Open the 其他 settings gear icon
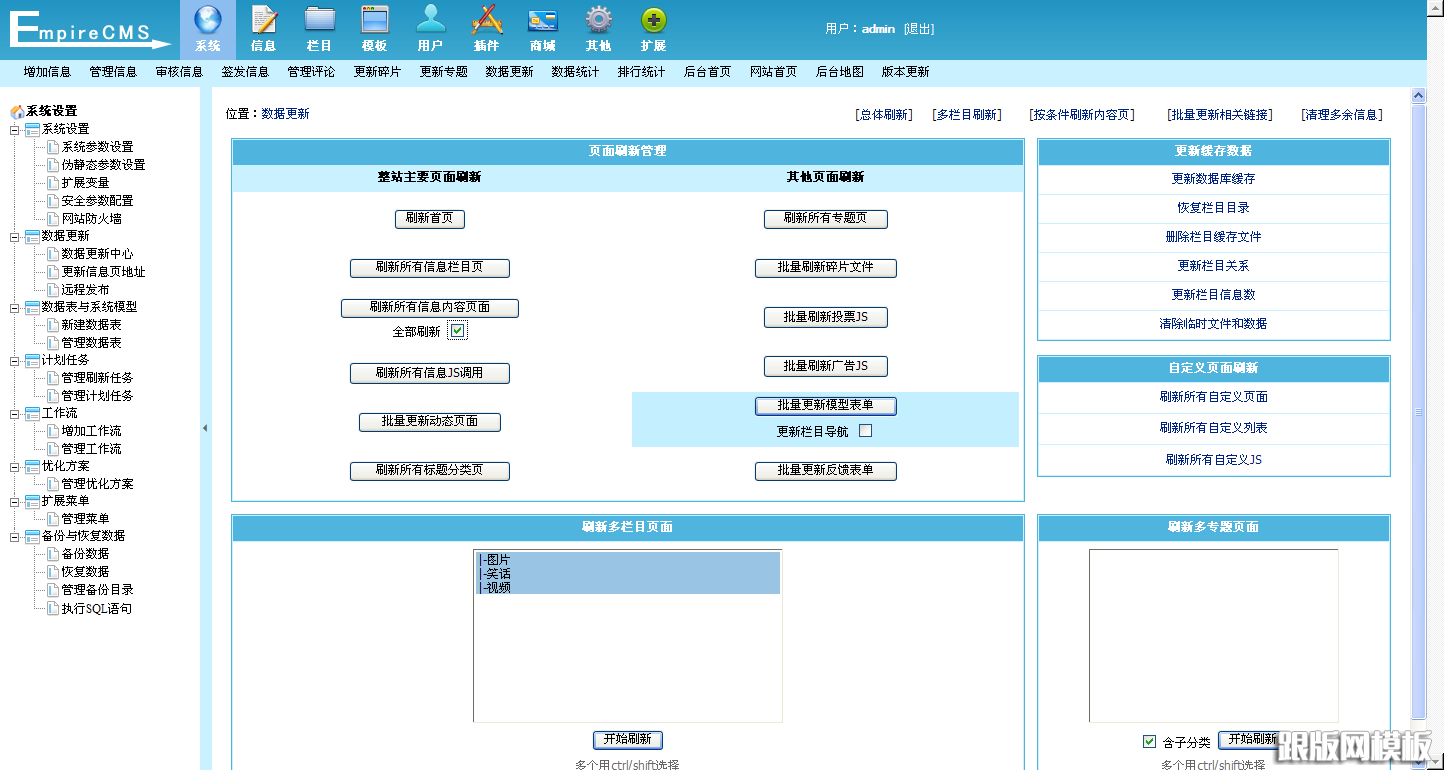This screenshot has height=770, width=1444. 598,28
